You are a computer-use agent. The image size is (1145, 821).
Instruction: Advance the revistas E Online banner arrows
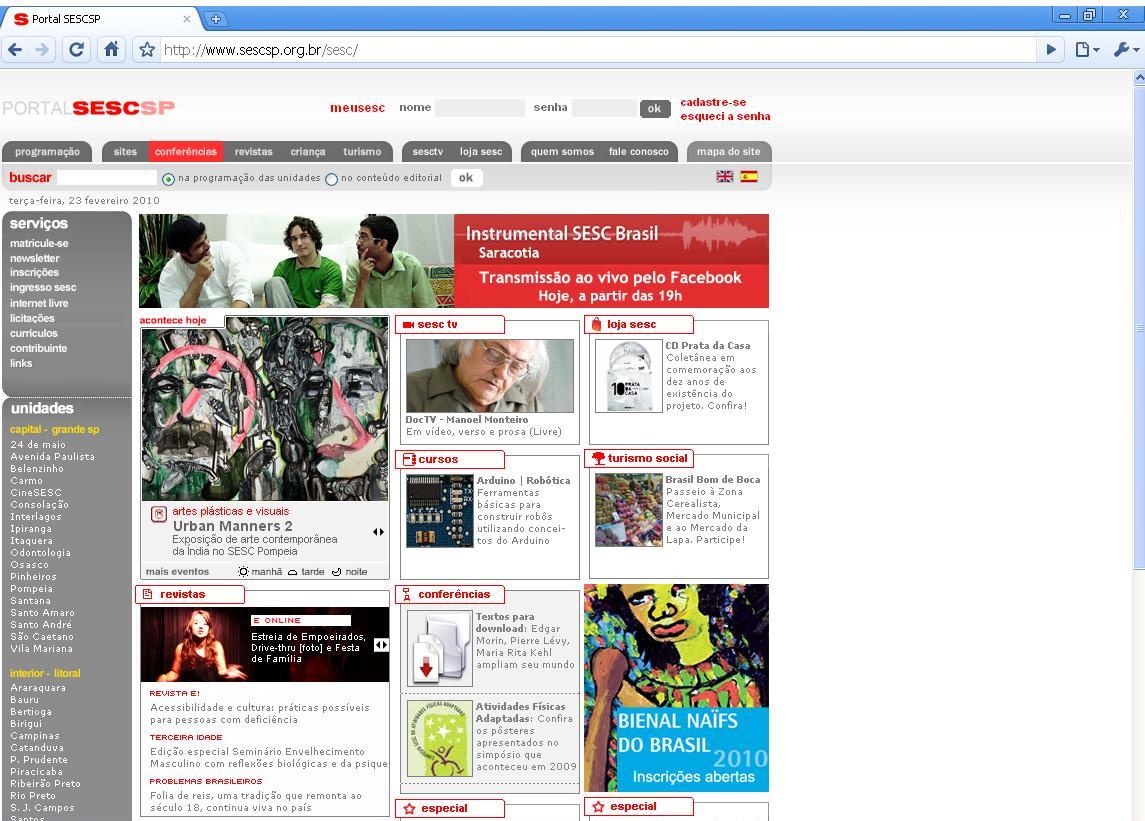381,645
